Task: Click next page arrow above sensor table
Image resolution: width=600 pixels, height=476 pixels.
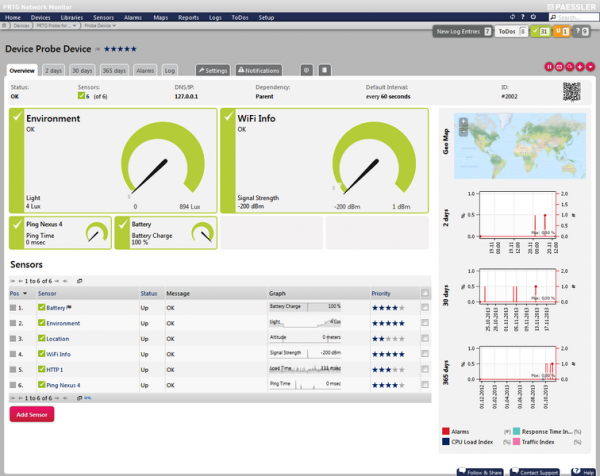Action: (x=57, y=281)
